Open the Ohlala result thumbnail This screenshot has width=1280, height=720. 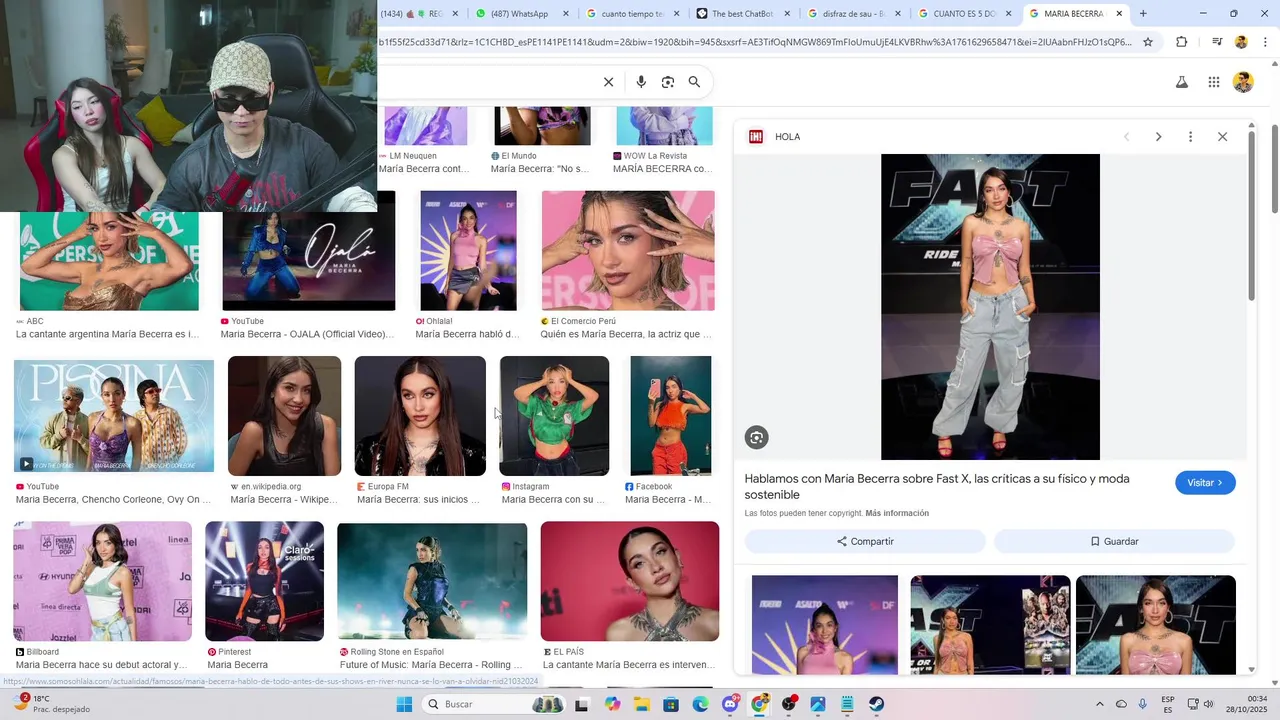(468, 250)
